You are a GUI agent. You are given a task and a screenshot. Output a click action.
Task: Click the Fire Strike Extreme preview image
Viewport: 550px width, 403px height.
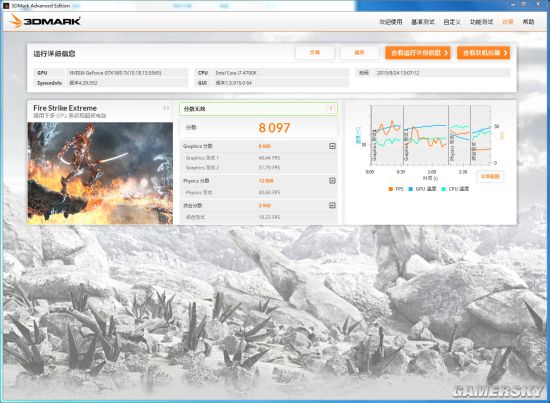click(100, 173)
